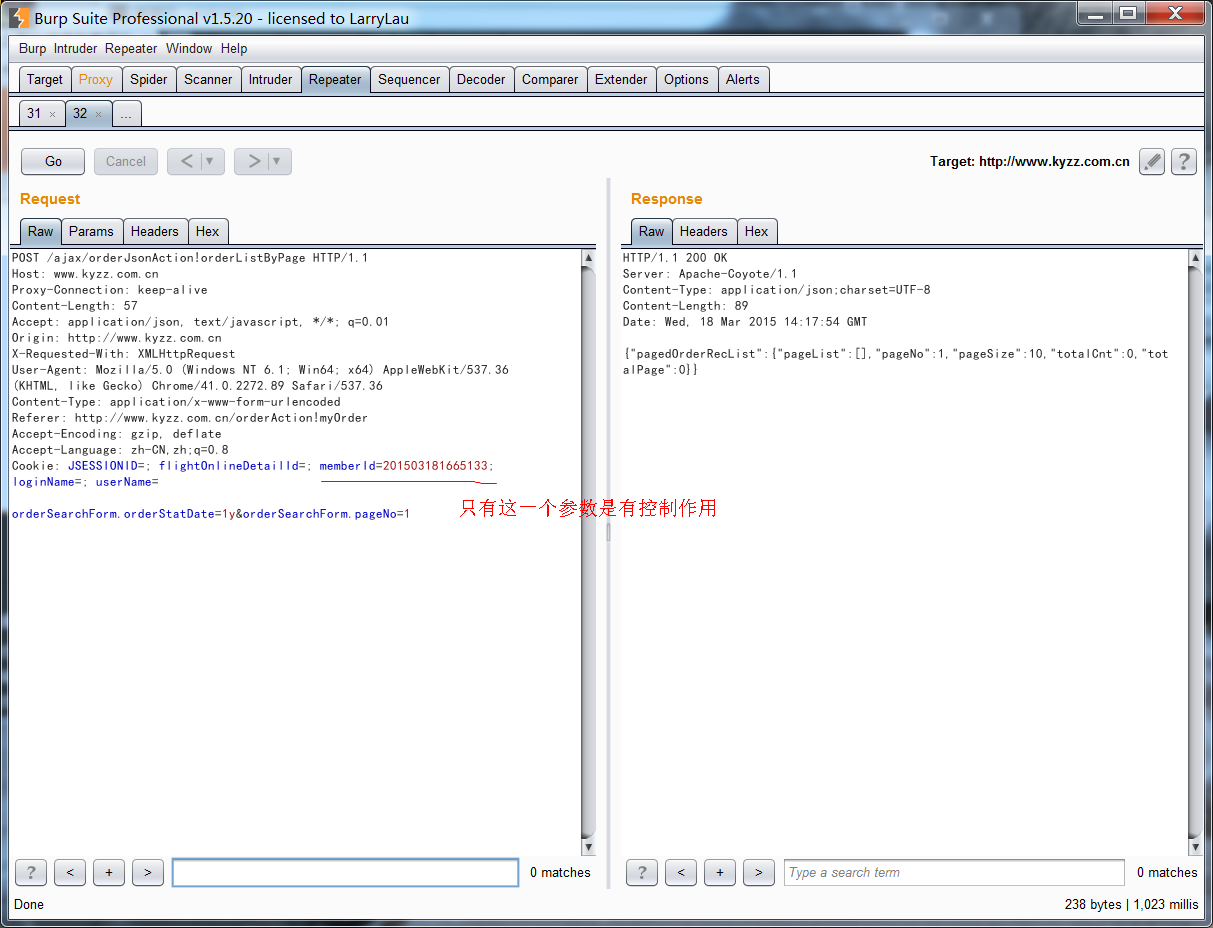Open the Hex tab in Response panel

click(756, 231)
